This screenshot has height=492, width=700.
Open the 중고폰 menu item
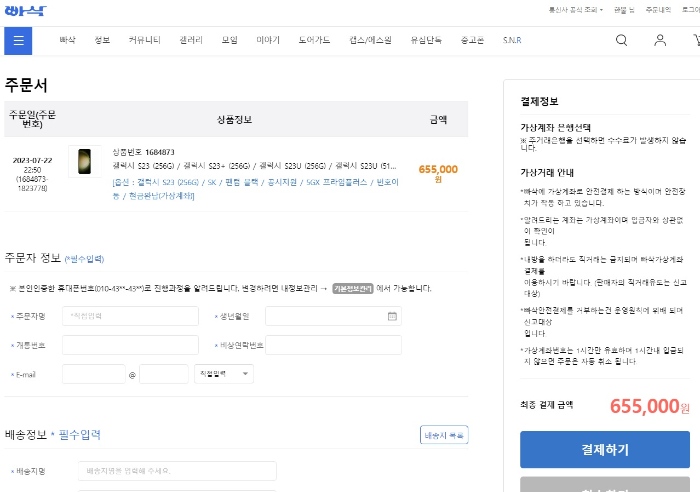point(472,40)
